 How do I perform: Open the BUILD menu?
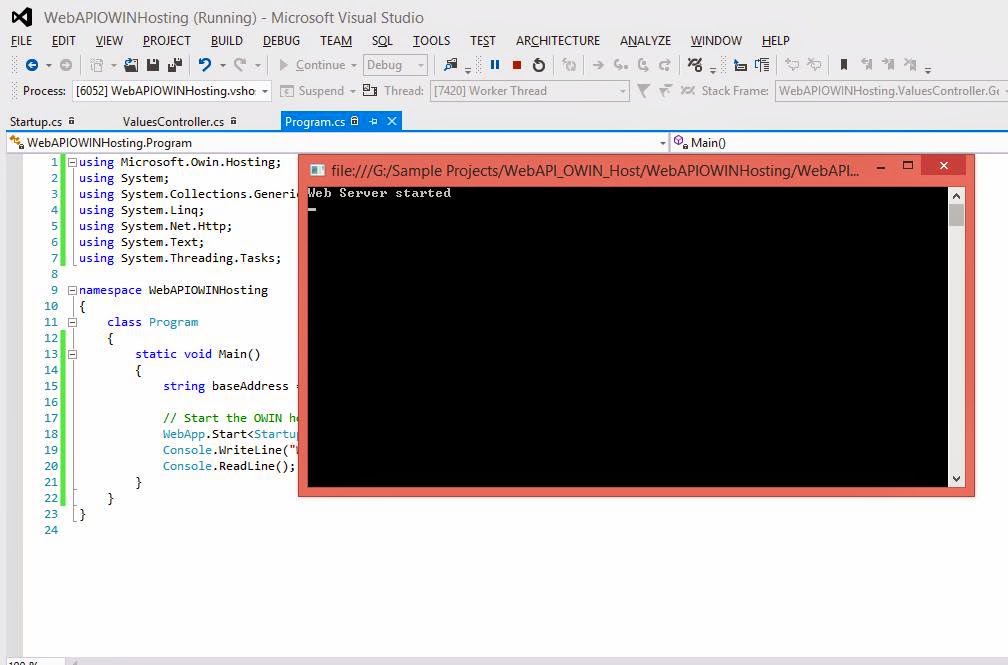(227, 41)
